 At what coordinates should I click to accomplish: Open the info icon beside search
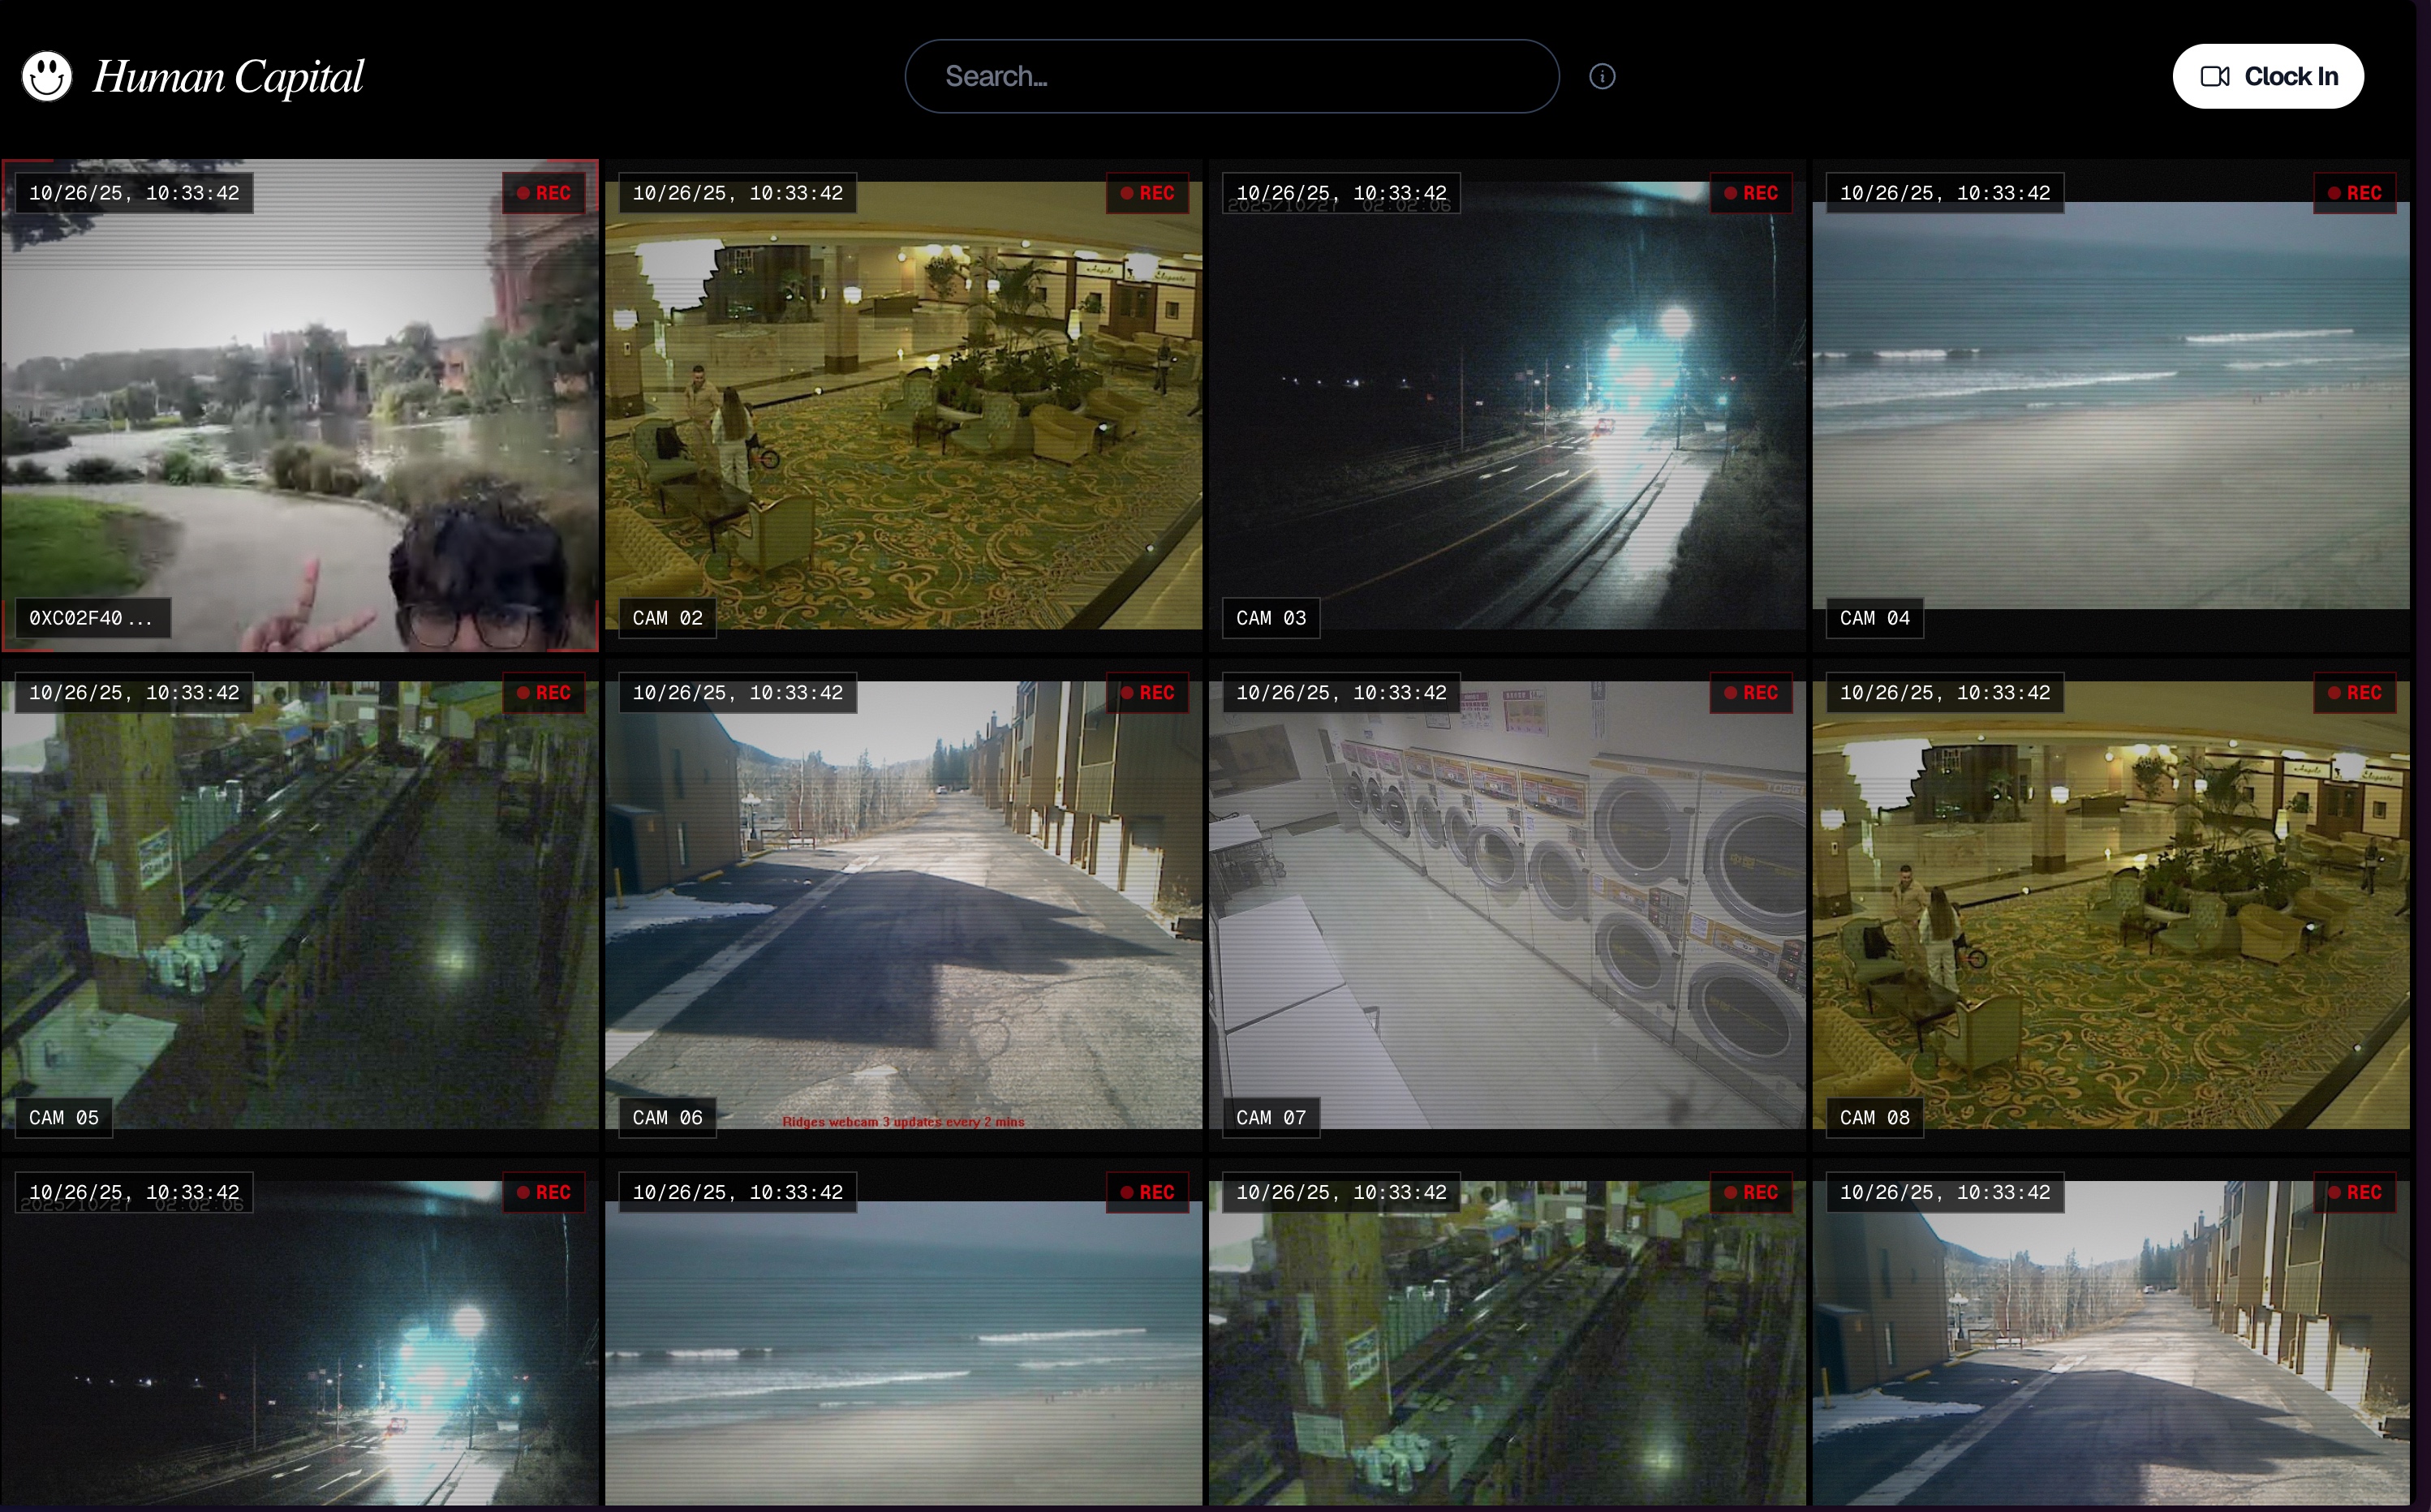point(1602,76)
